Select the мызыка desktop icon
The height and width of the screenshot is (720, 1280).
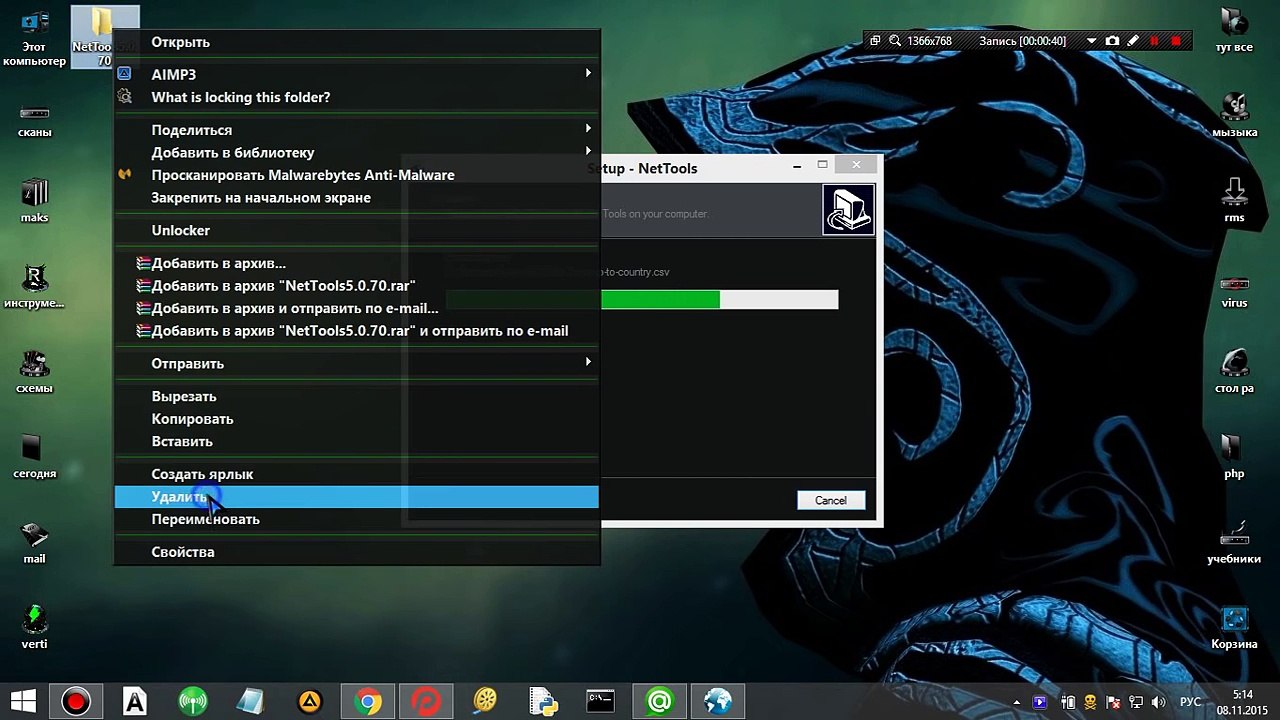(x=1234, y=116)
